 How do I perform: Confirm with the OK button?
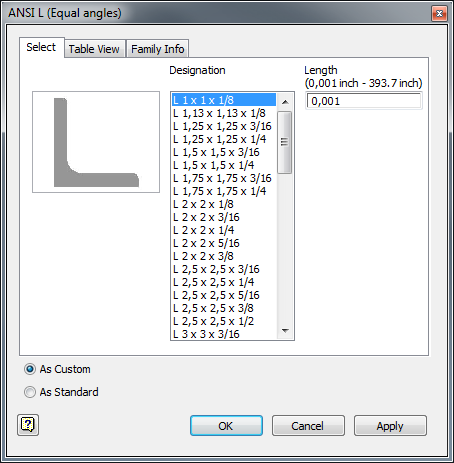(226, 426)
